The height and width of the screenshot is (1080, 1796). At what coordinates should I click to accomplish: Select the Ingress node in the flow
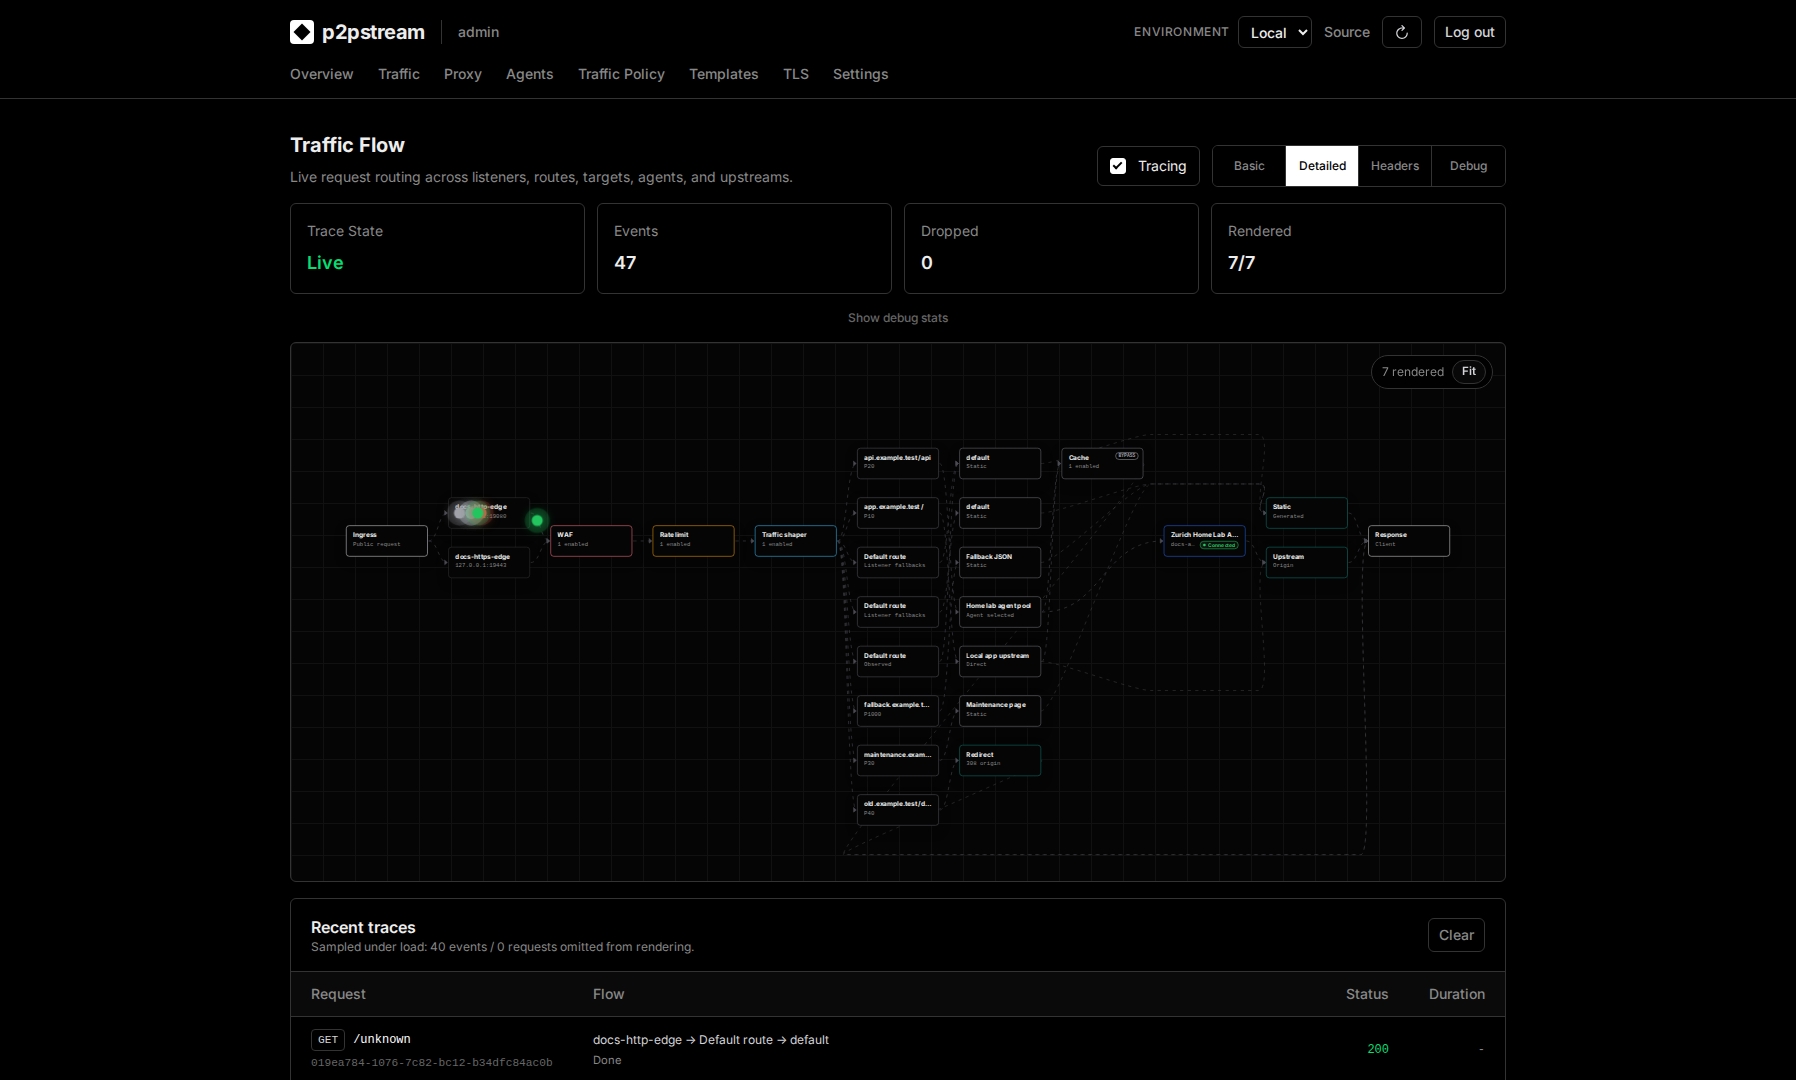tap(386, 540)
